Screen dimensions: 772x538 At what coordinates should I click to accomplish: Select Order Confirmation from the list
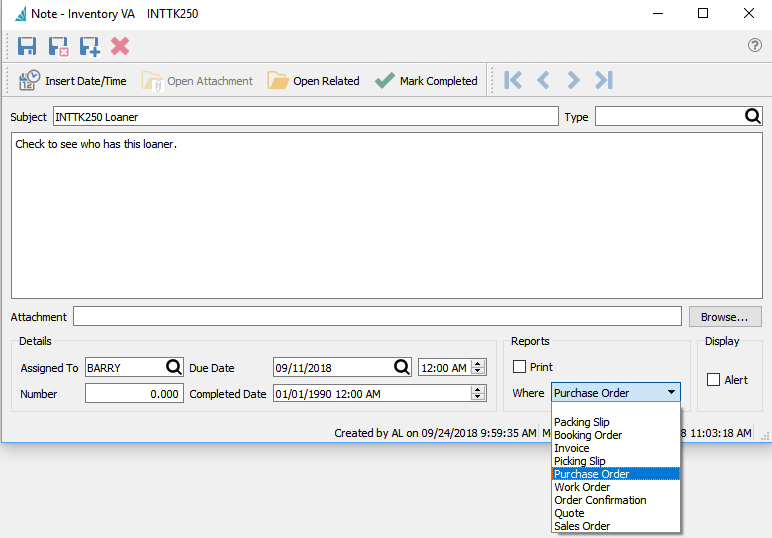pos(616,500)
